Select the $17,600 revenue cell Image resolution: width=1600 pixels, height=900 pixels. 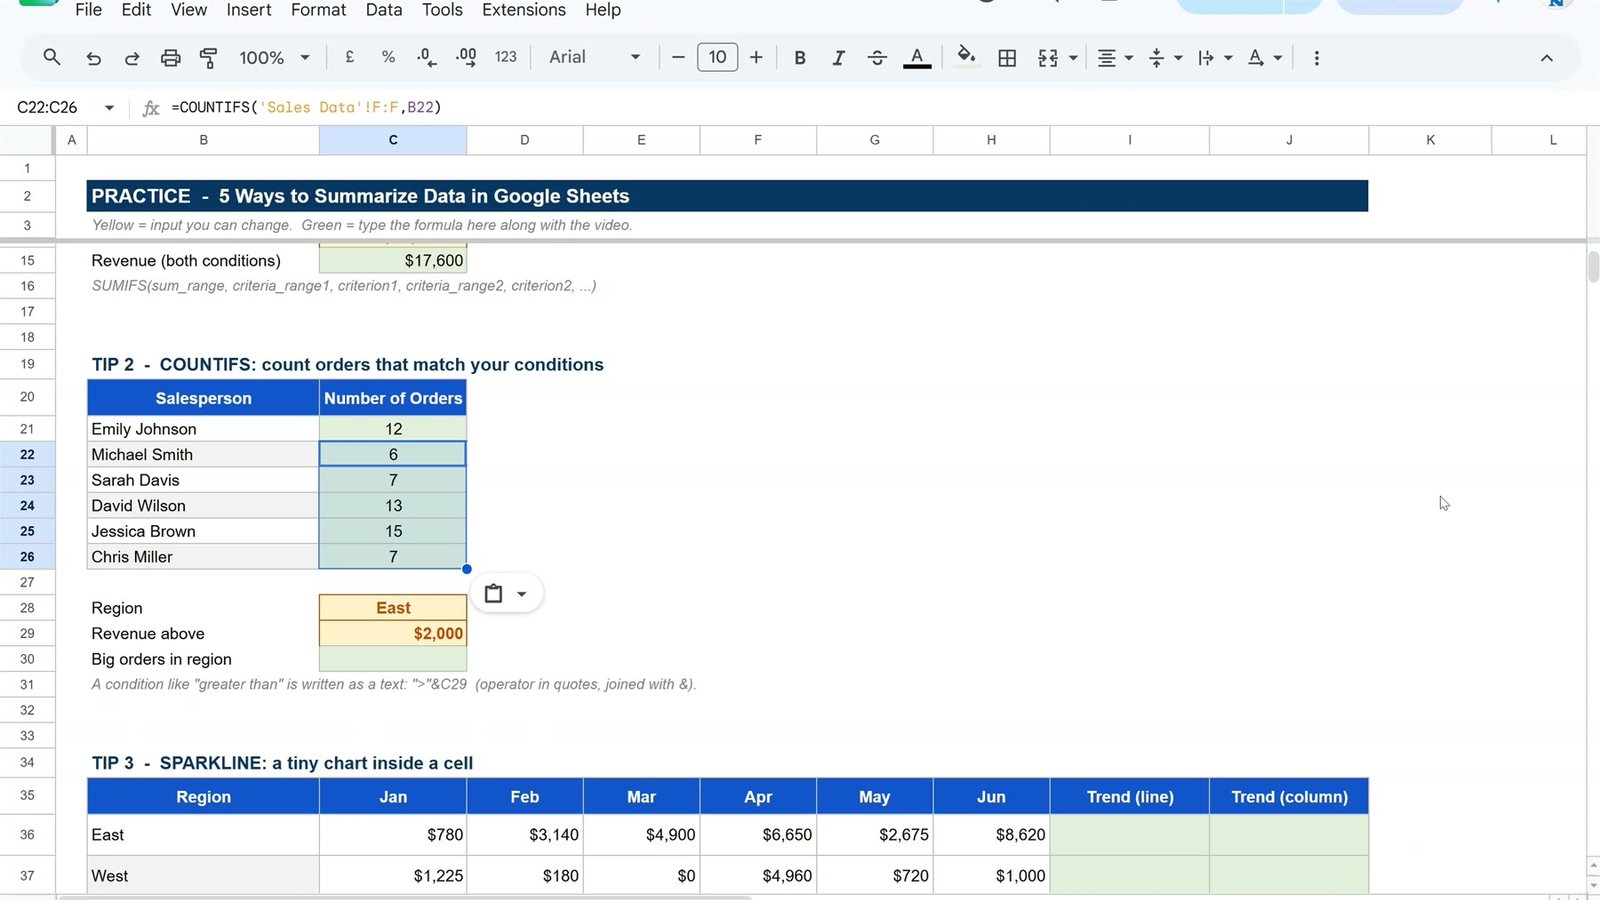tap(393, 260)
